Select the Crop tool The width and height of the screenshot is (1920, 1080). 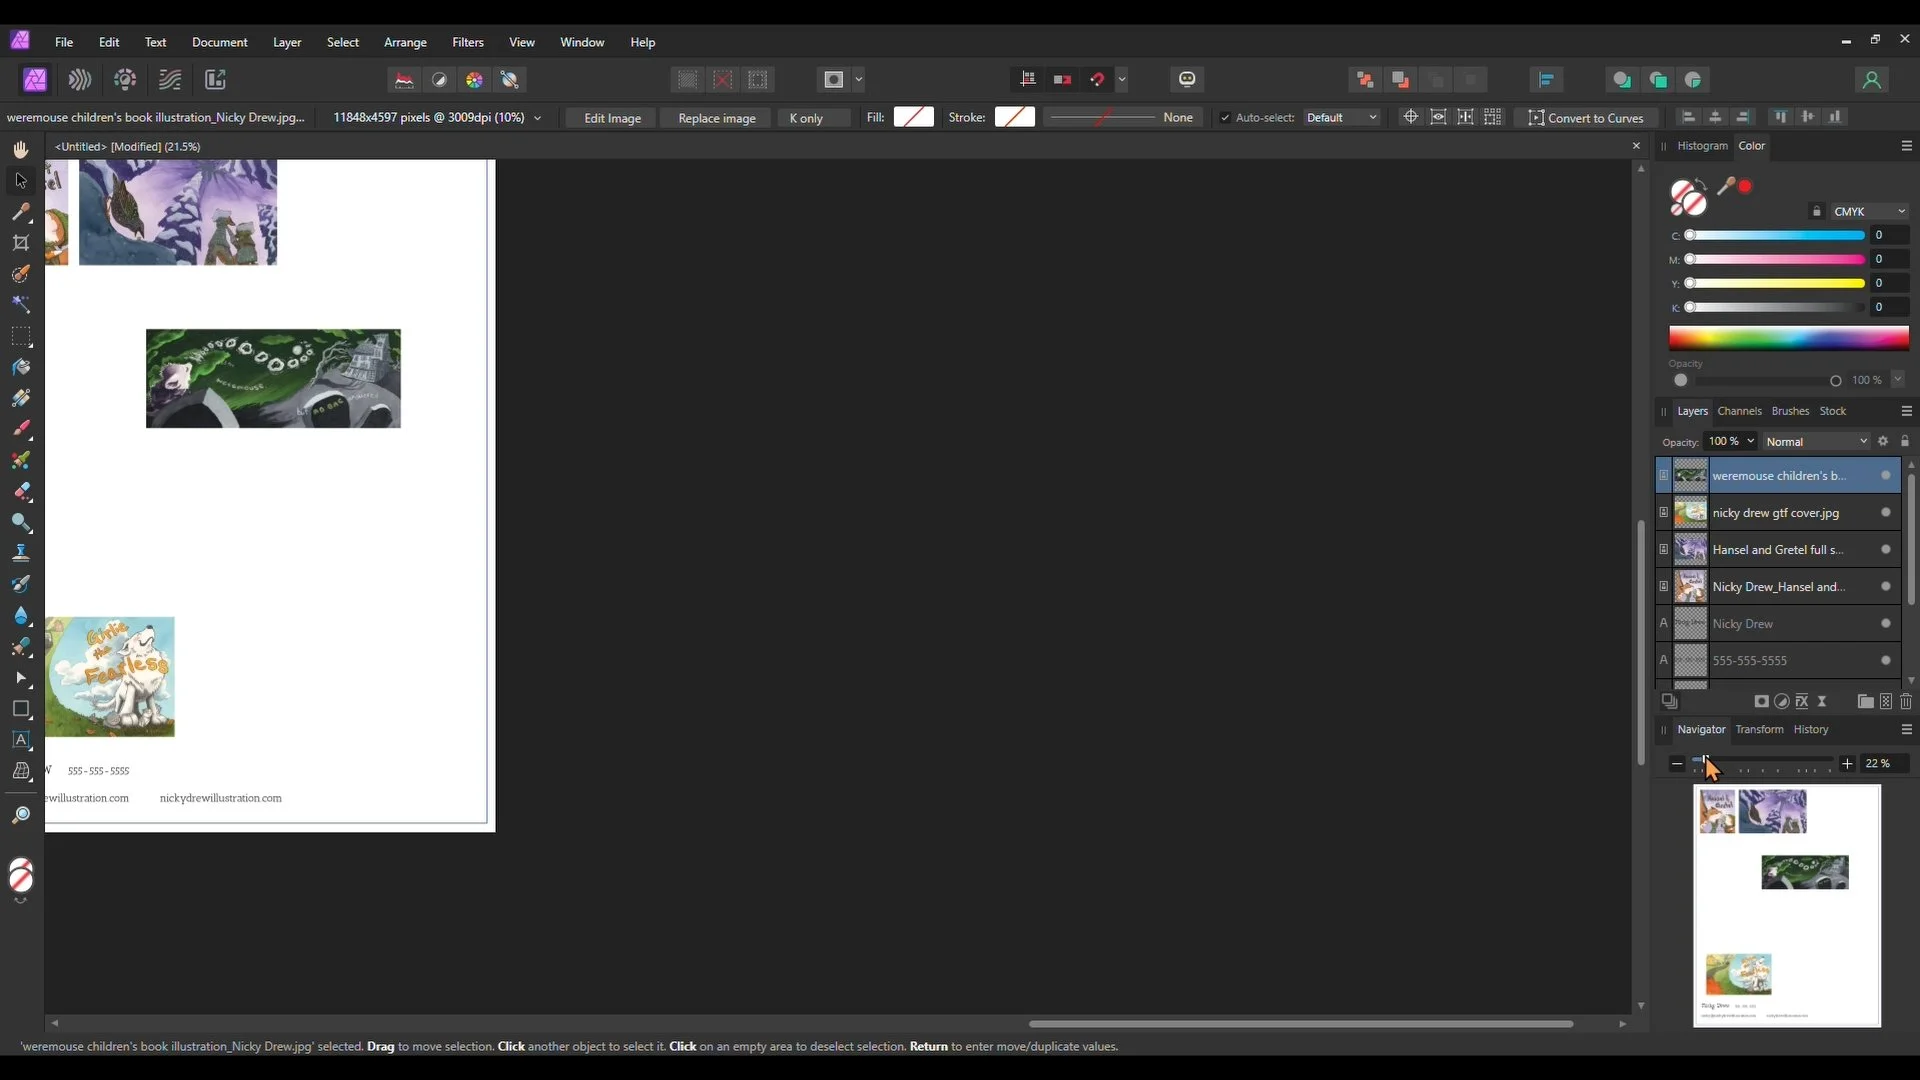click(x=21, y=243)
